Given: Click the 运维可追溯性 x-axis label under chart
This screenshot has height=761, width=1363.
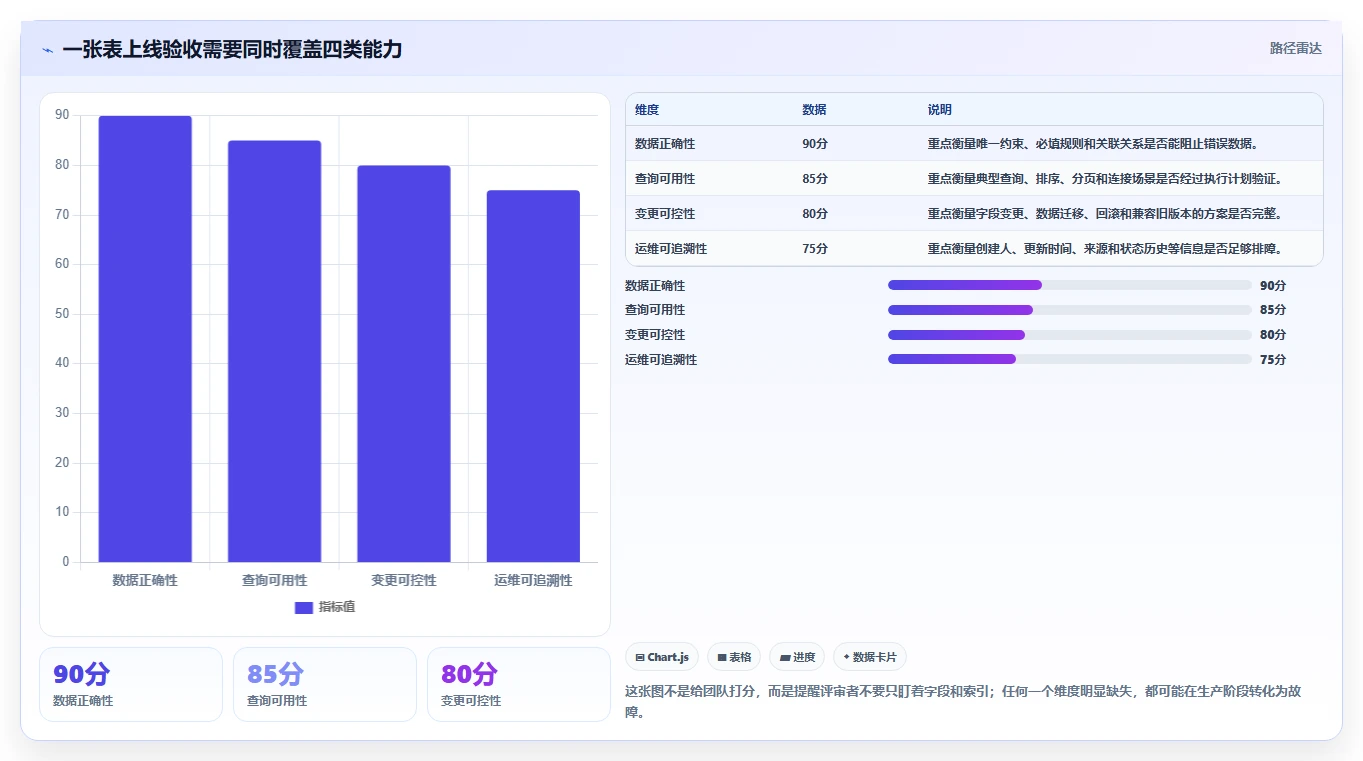Looking at the screenshot, I should (533, 580).
